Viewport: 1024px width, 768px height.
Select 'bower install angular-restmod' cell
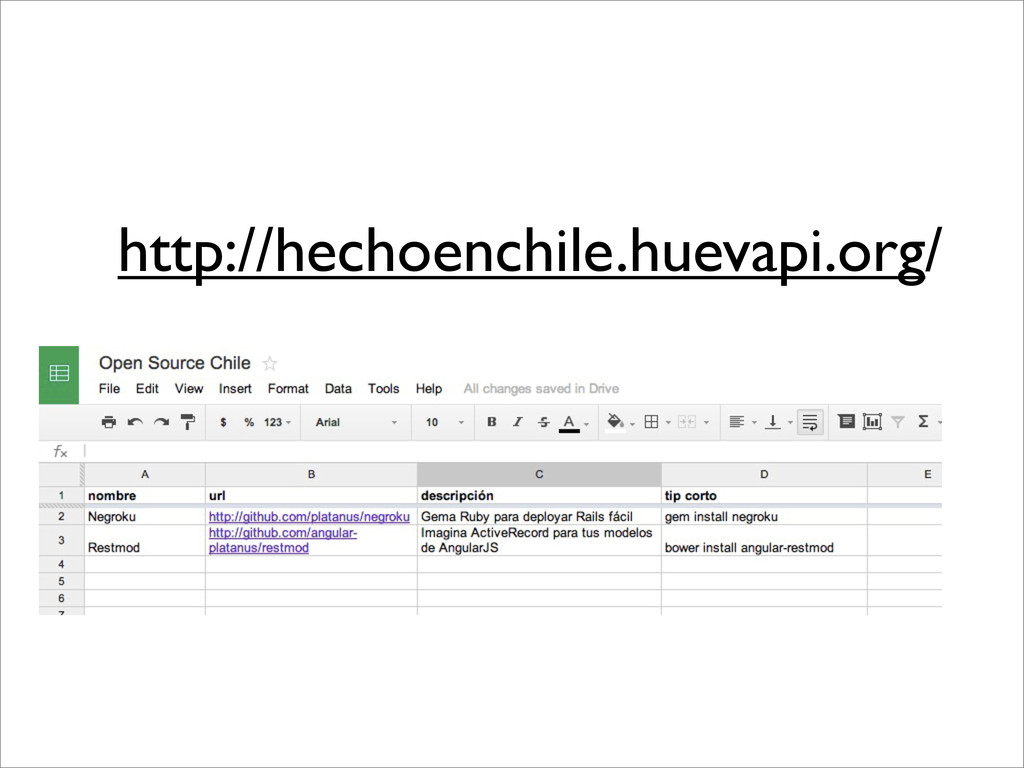click(x=764, y=540)
